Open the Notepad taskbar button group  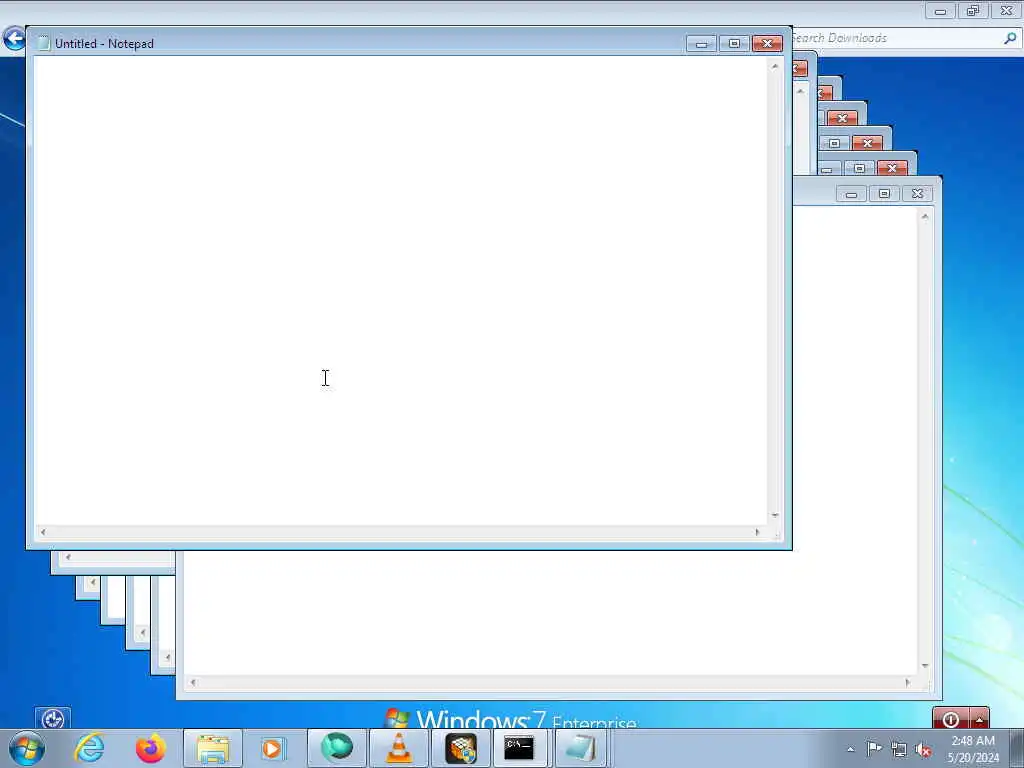click(581, 748)
